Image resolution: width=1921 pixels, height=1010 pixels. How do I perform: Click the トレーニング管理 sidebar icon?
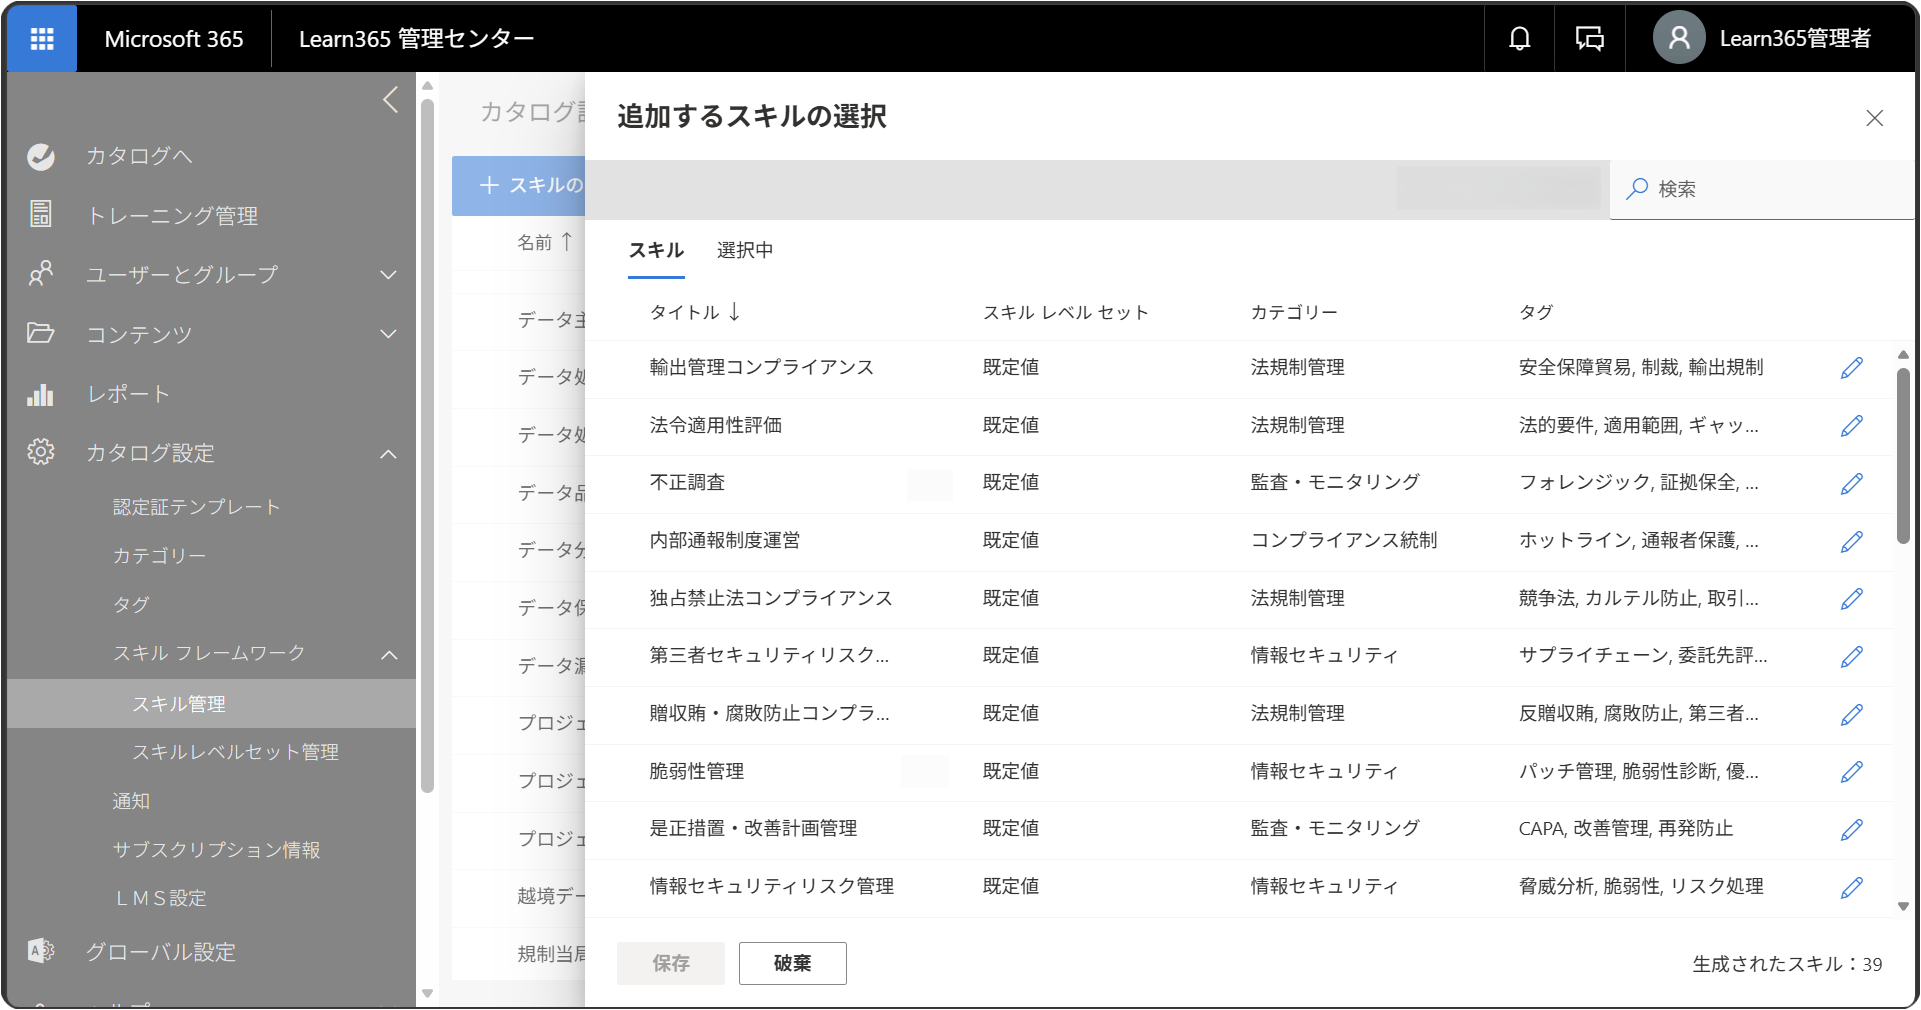click(x=41, y=214)
